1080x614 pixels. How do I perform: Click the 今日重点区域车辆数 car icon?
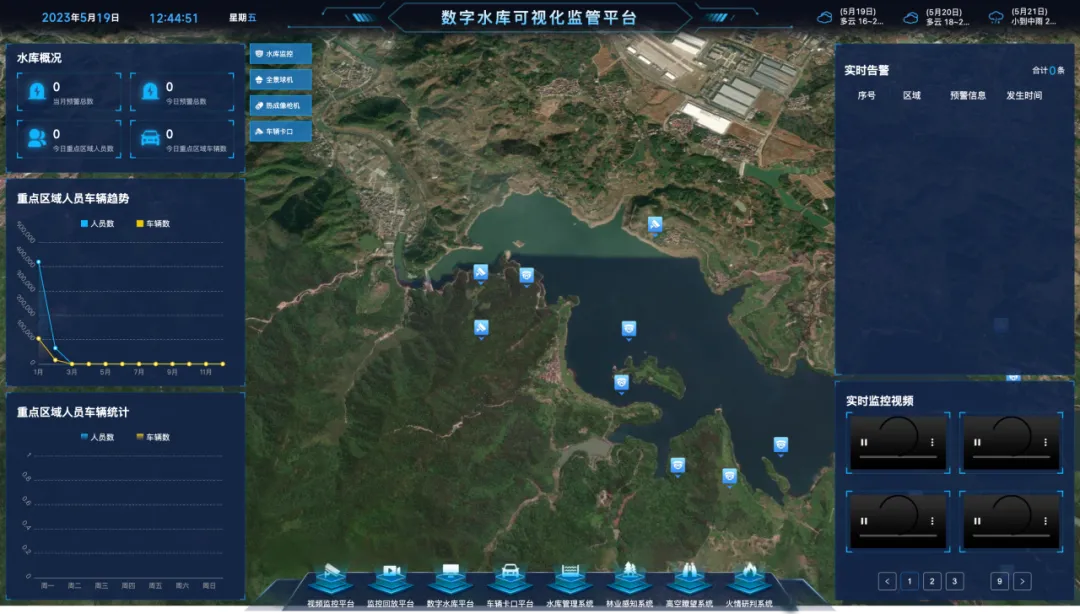150,138
